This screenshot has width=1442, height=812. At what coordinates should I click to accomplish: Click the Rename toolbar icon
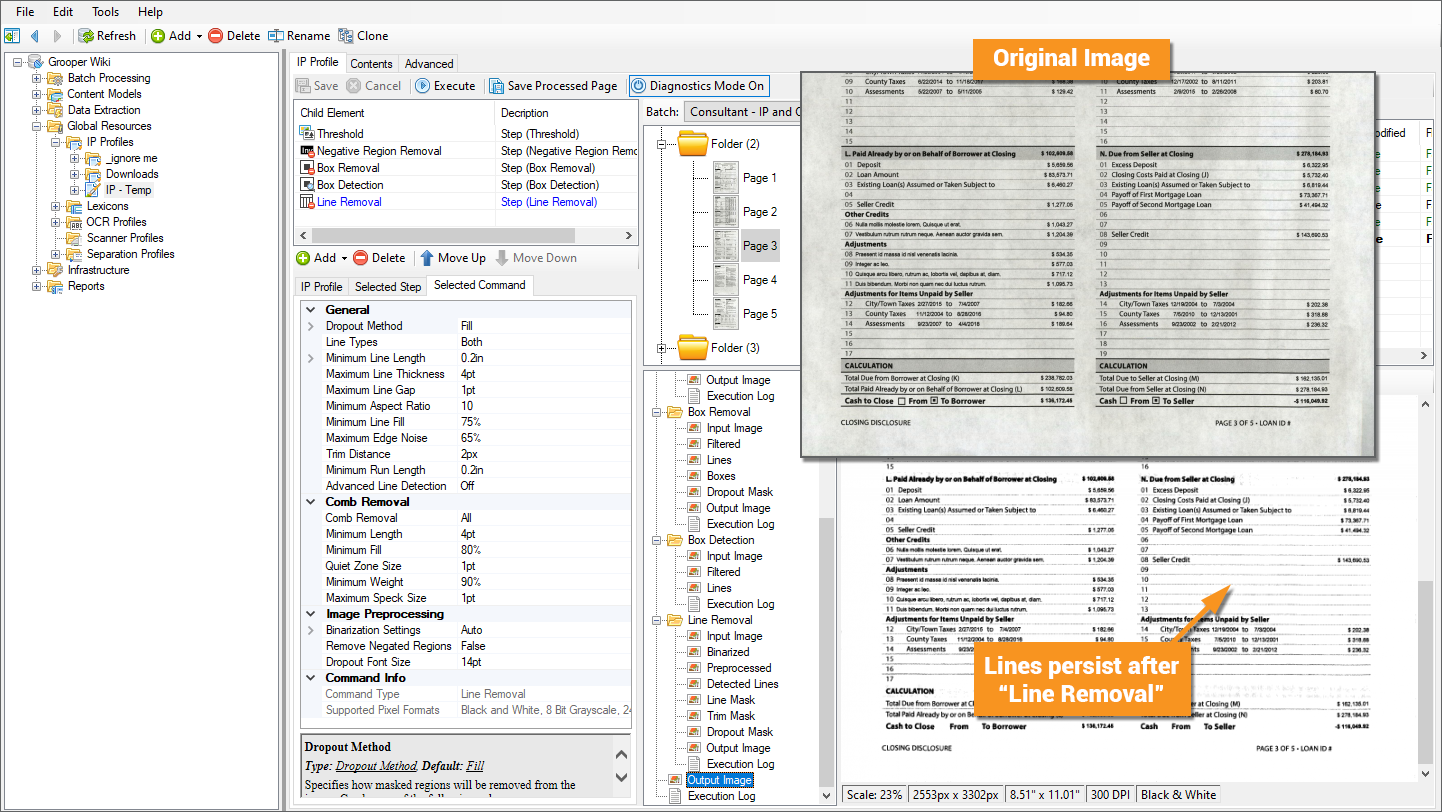(x=276, y=36)
